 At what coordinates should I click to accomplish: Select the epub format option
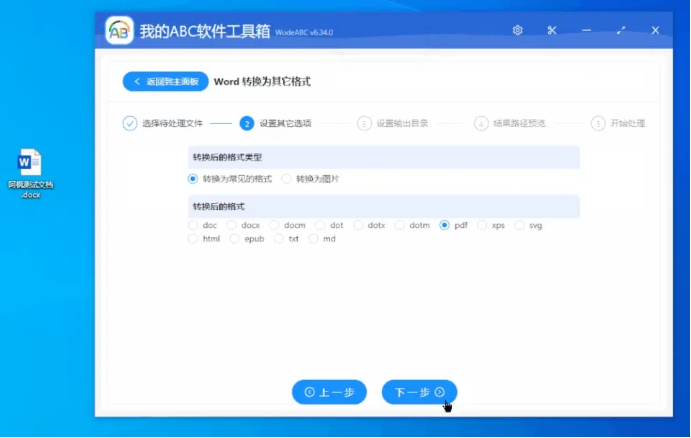point(235,240)
